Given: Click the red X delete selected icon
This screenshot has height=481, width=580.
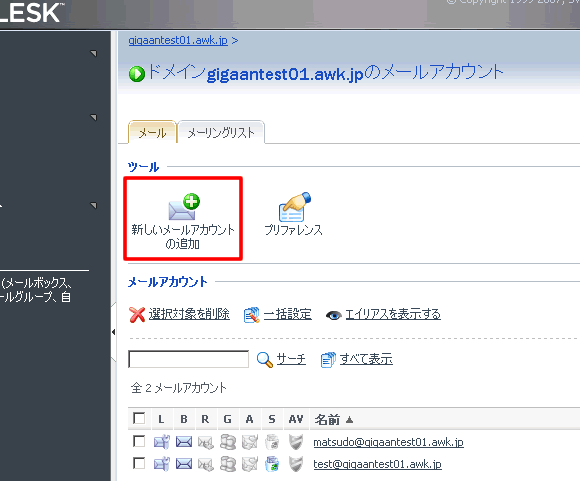Looking at the screenshot, I should [137, 315].
